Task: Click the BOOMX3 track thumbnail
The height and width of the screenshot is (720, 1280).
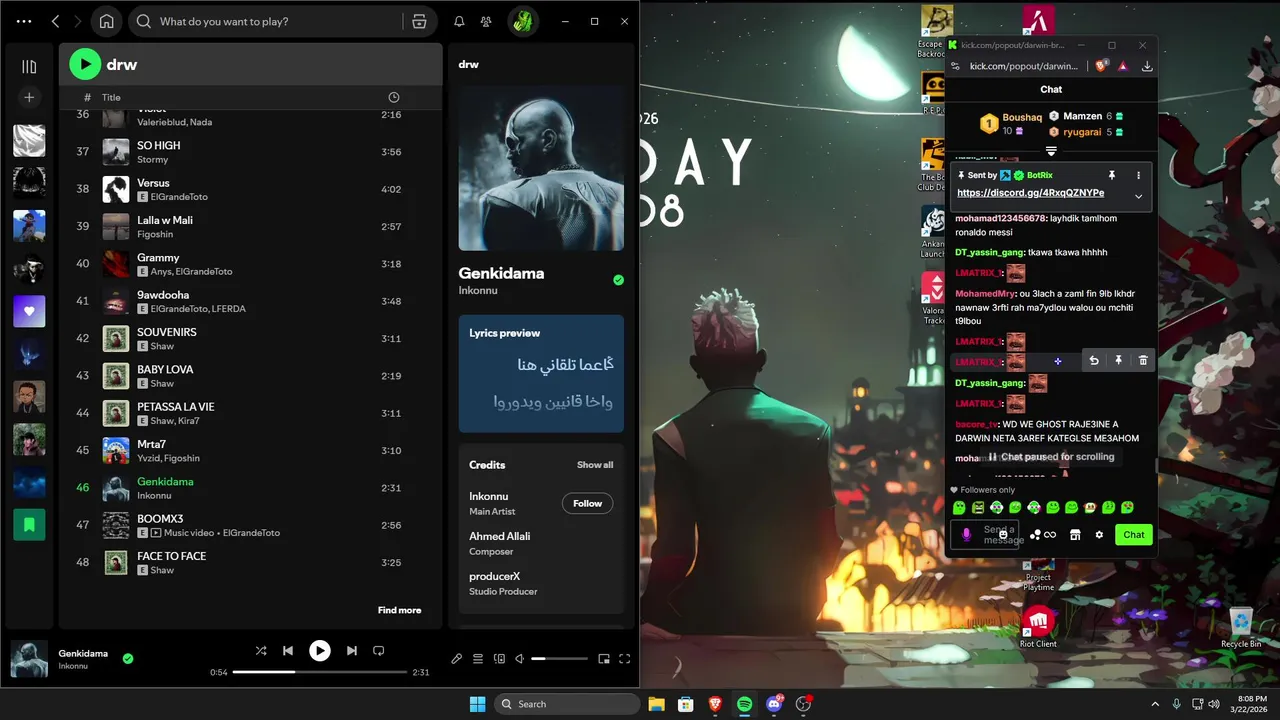Action: [115, 525]
